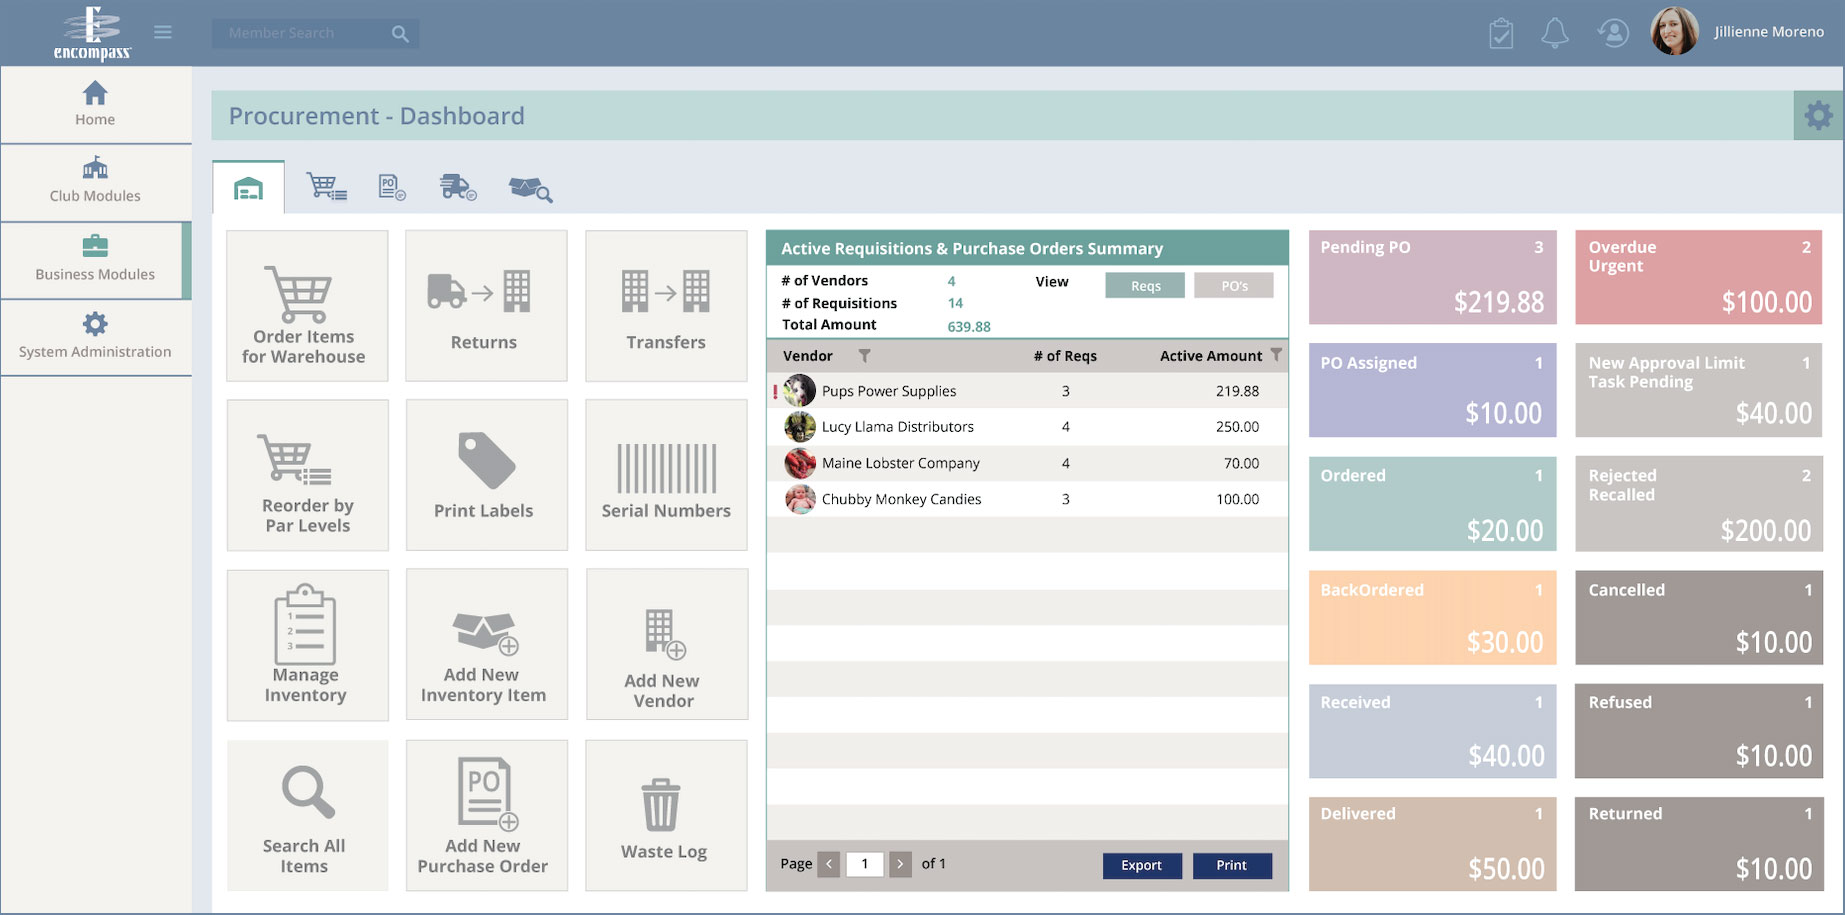This screenshot has width=1845, height=915.
Task: Switch to the delivery truck tab
Action: [457, 187]
